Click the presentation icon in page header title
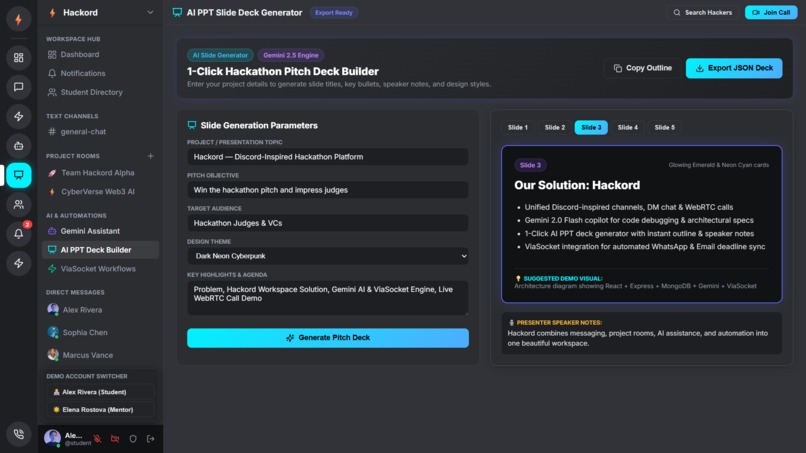Viewport: 806px width, 453px height. (x=177, y=12)
